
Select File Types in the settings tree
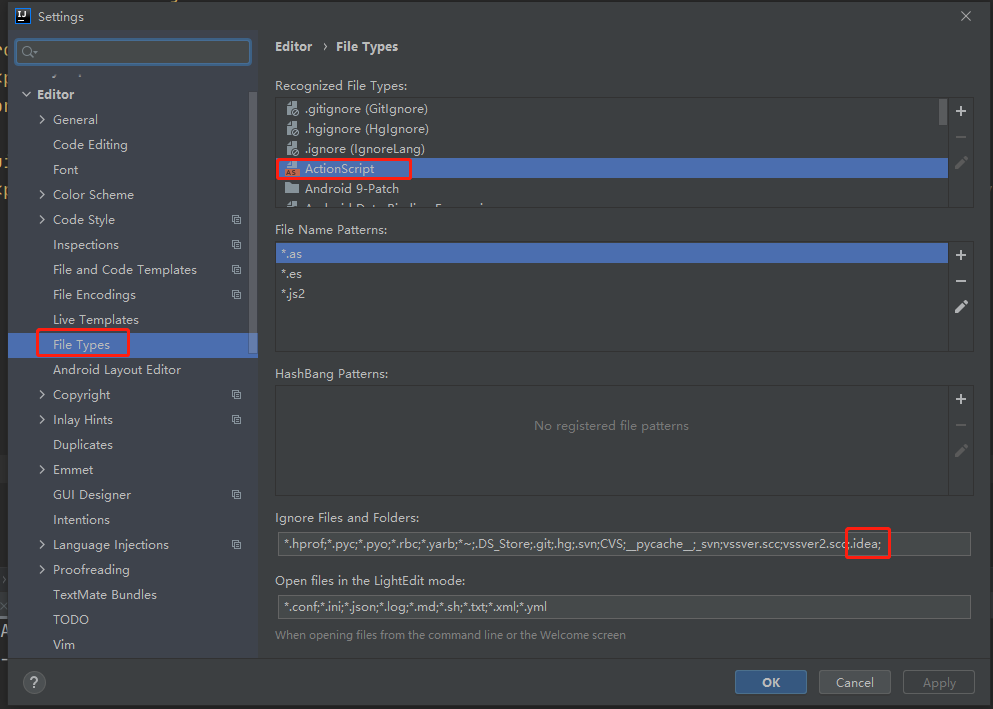[x=81, y=344]
